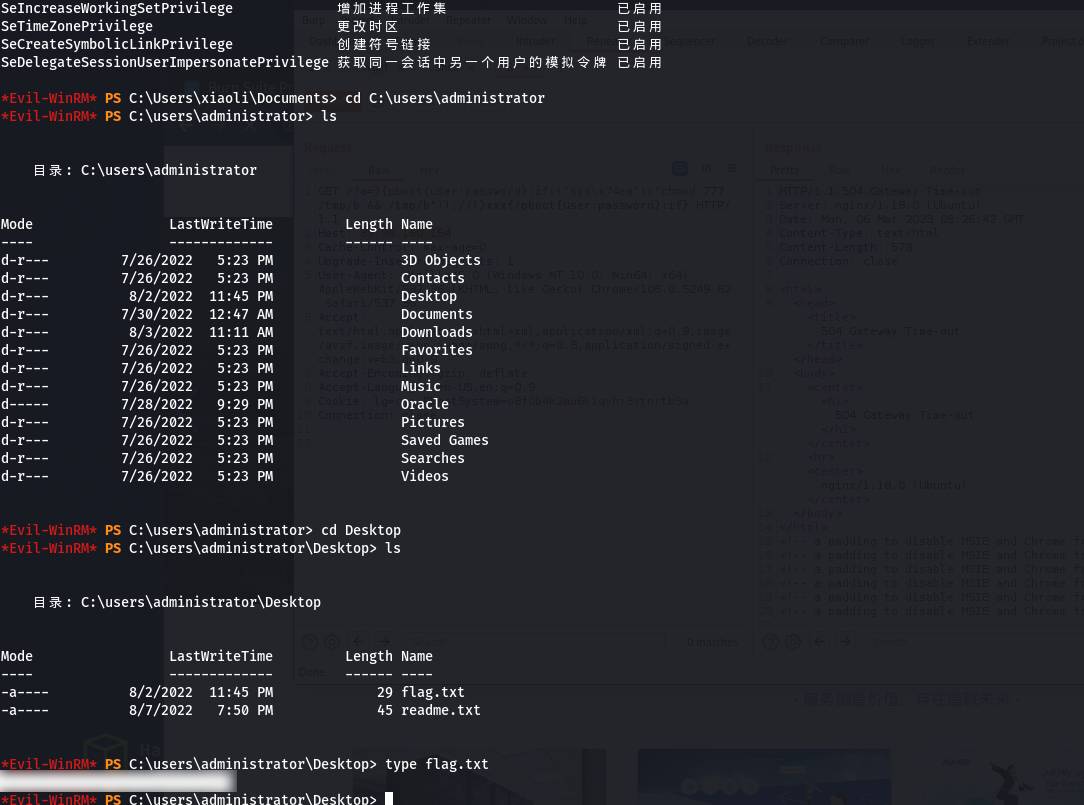The height and width of the screenshot is (805, 1084).
Task: Click the 创建符号链接 privilege description
Action: pyautogui.click(x=384, y=44)
